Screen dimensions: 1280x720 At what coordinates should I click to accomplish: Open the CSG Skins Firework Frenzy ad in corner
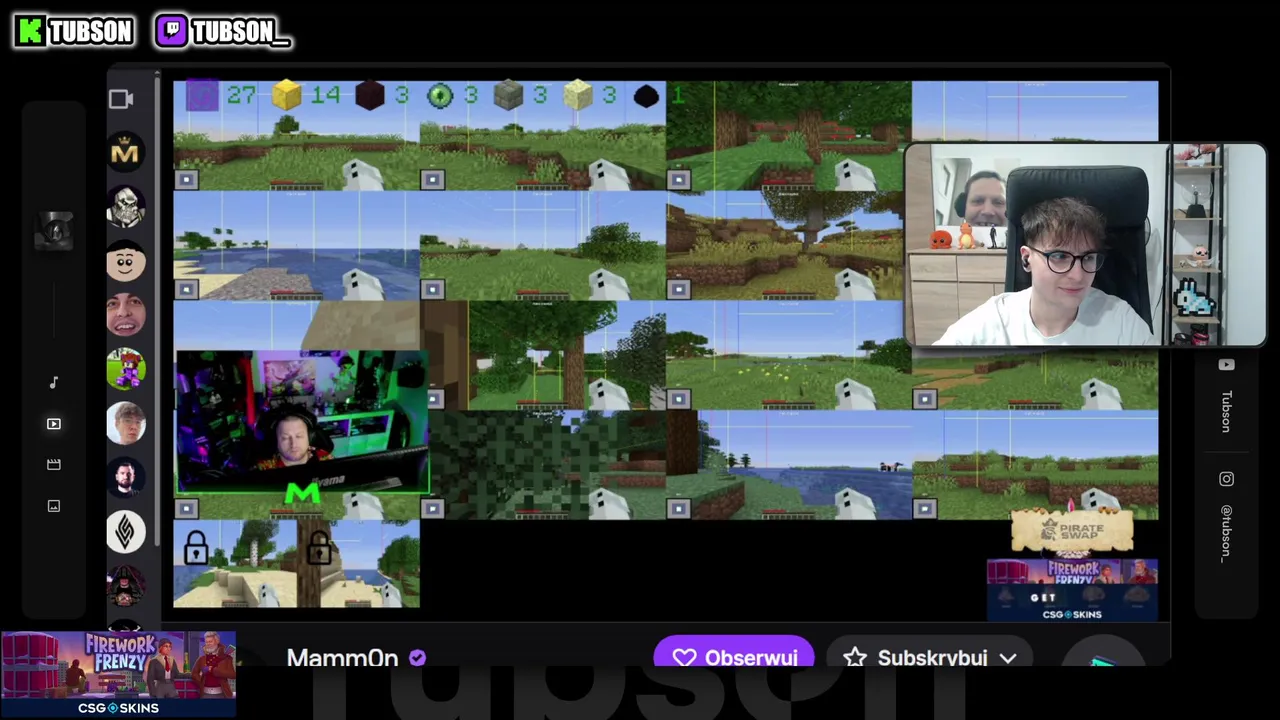118,674
